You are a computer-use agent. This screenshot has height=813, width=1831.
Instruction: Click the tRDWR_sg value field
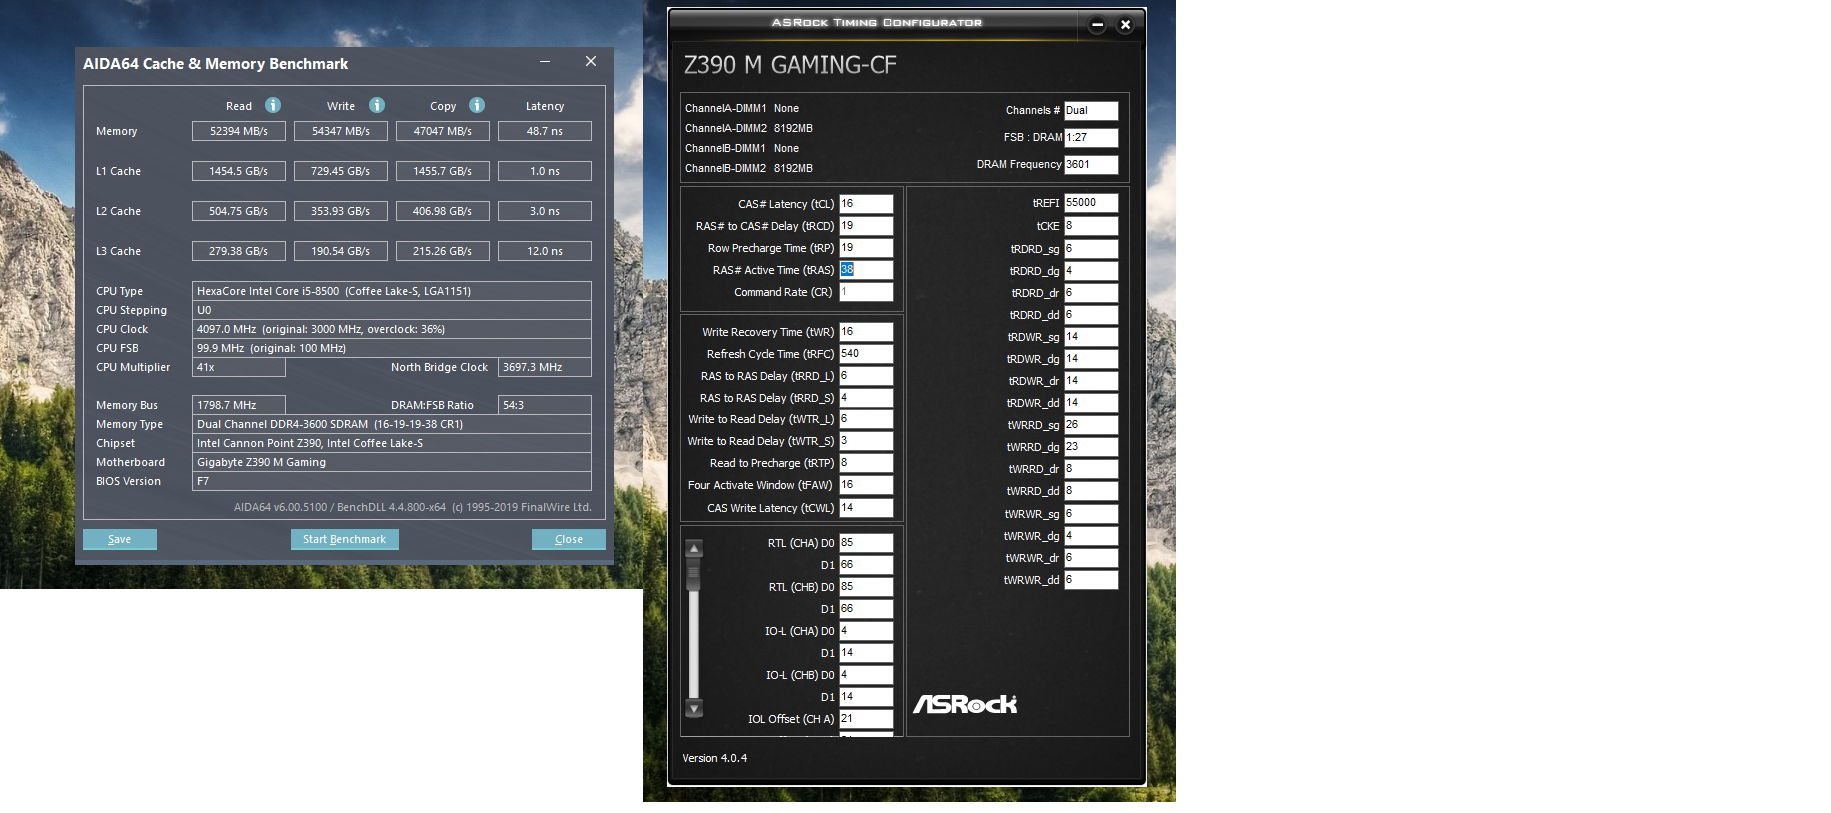click(x=1091, y=337)
